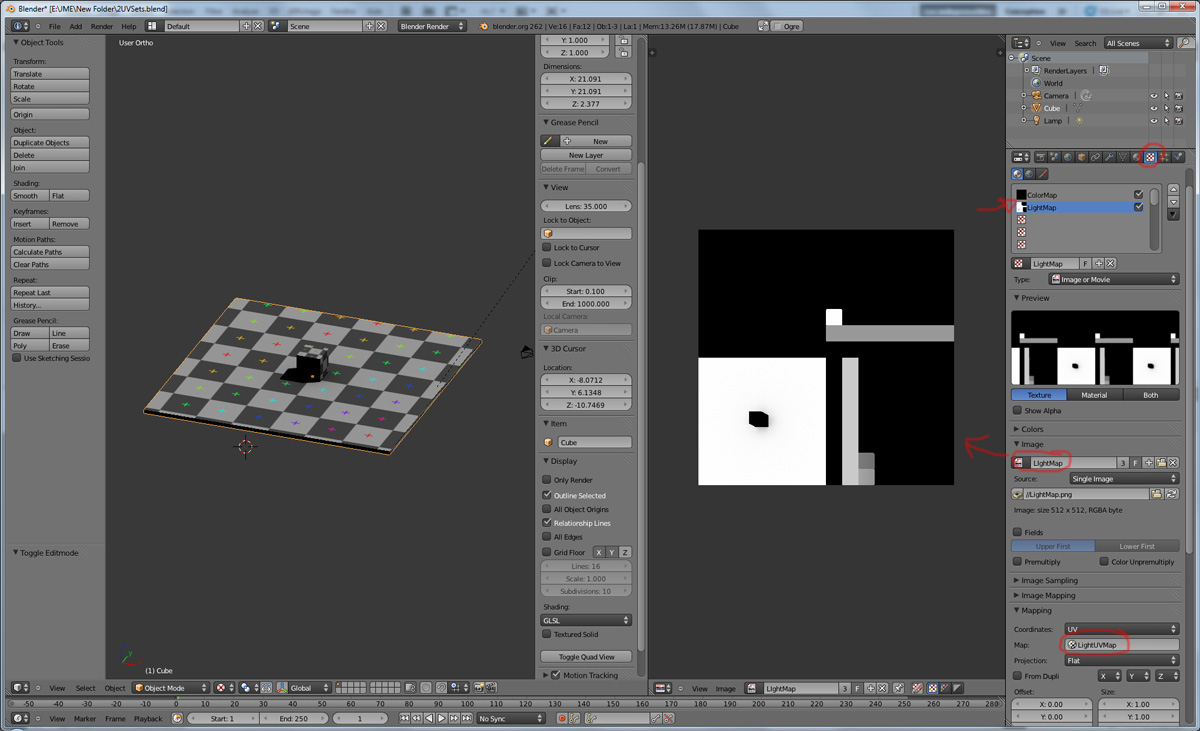Click the Lens 35.000 value slider
This screenshot has height=731, width=1200.
click(x=587, y=206)
